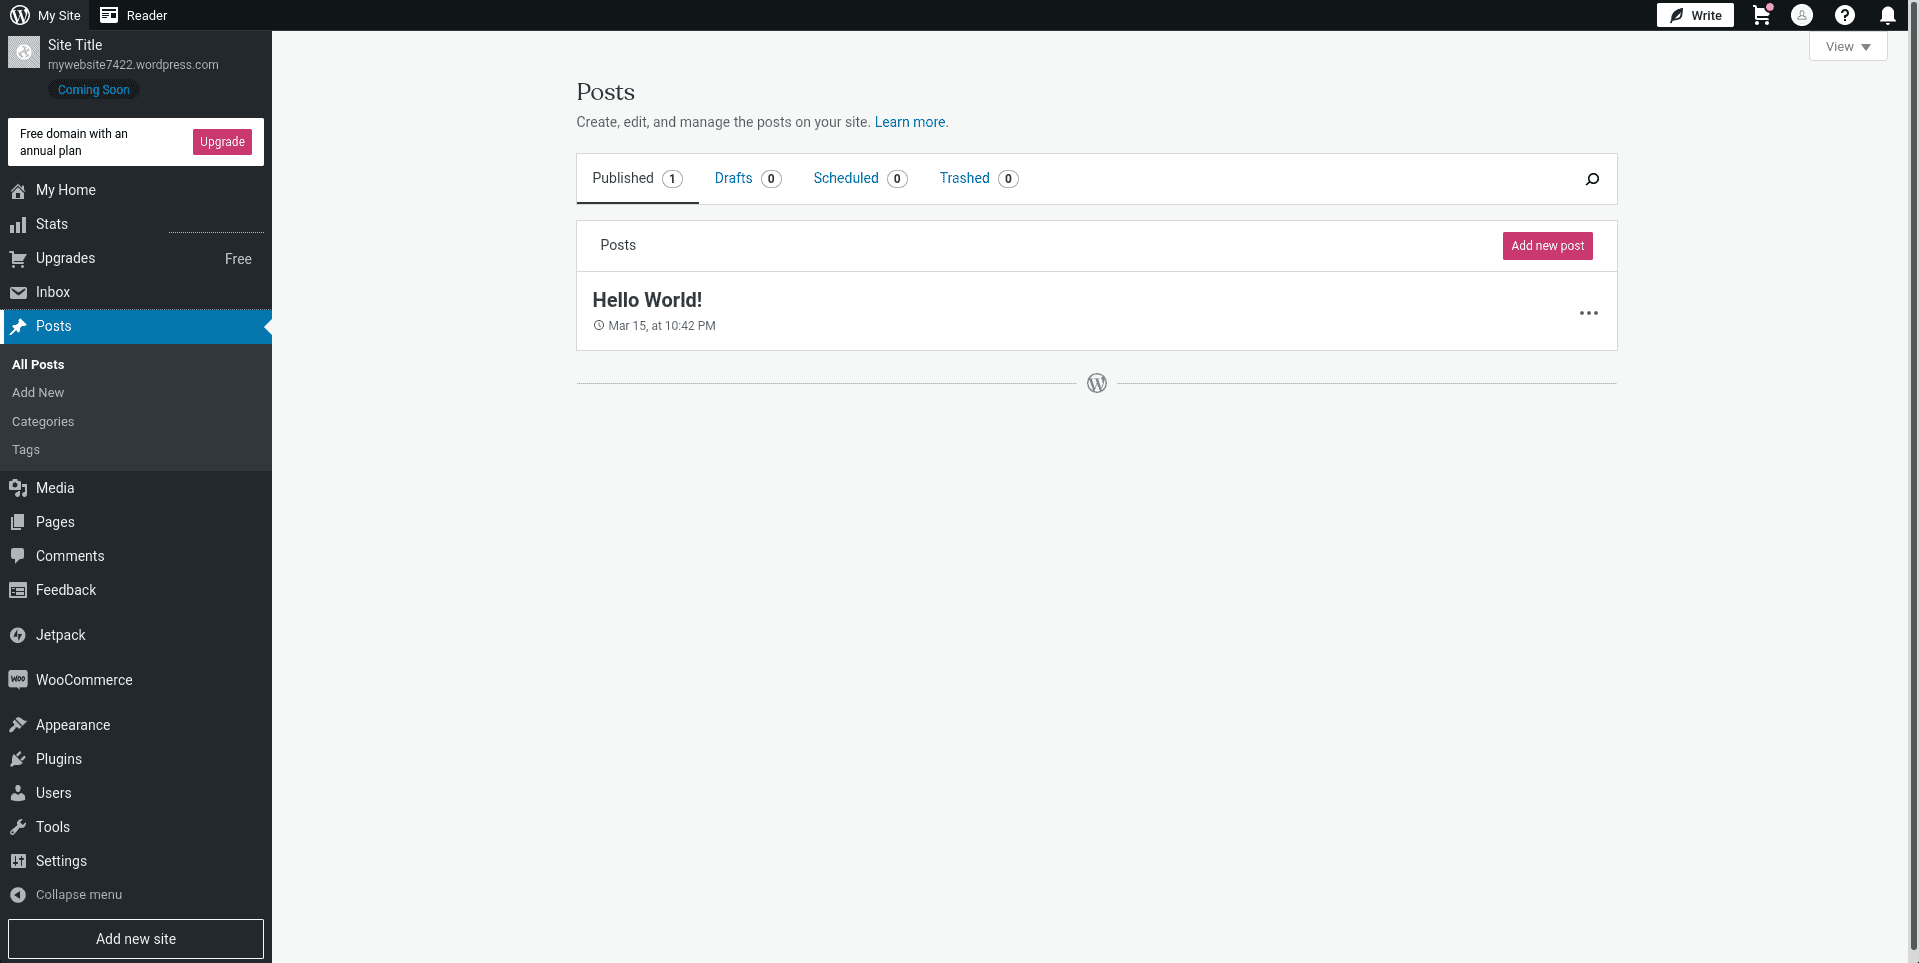Image resolution: width=1919 pixels, height=963 pixels.
Task: Select Add New in the Posts submenu
Action: point(38,393)
